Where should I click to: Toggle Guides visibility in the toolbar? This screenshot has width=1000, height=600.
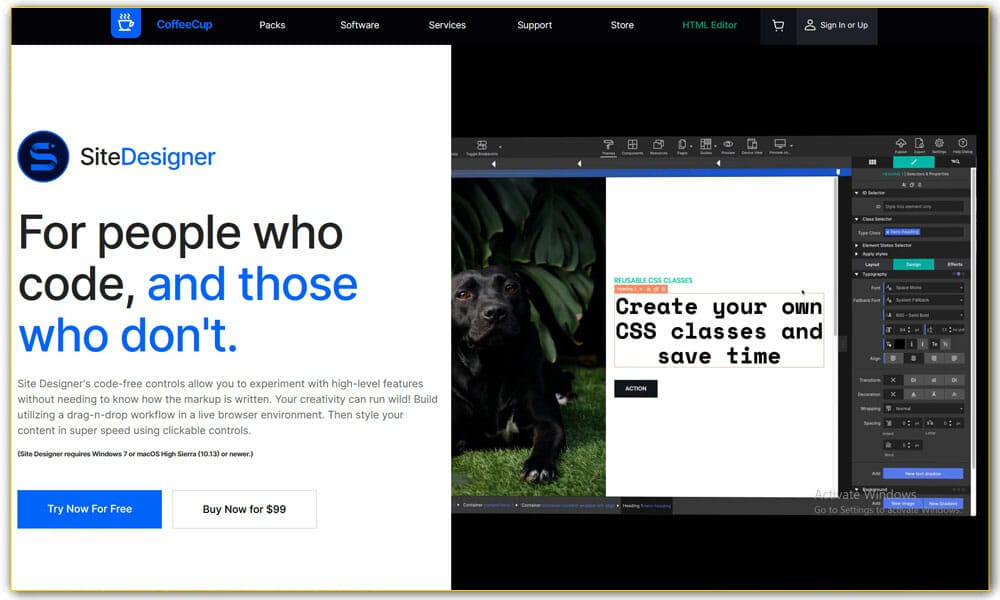707,146
